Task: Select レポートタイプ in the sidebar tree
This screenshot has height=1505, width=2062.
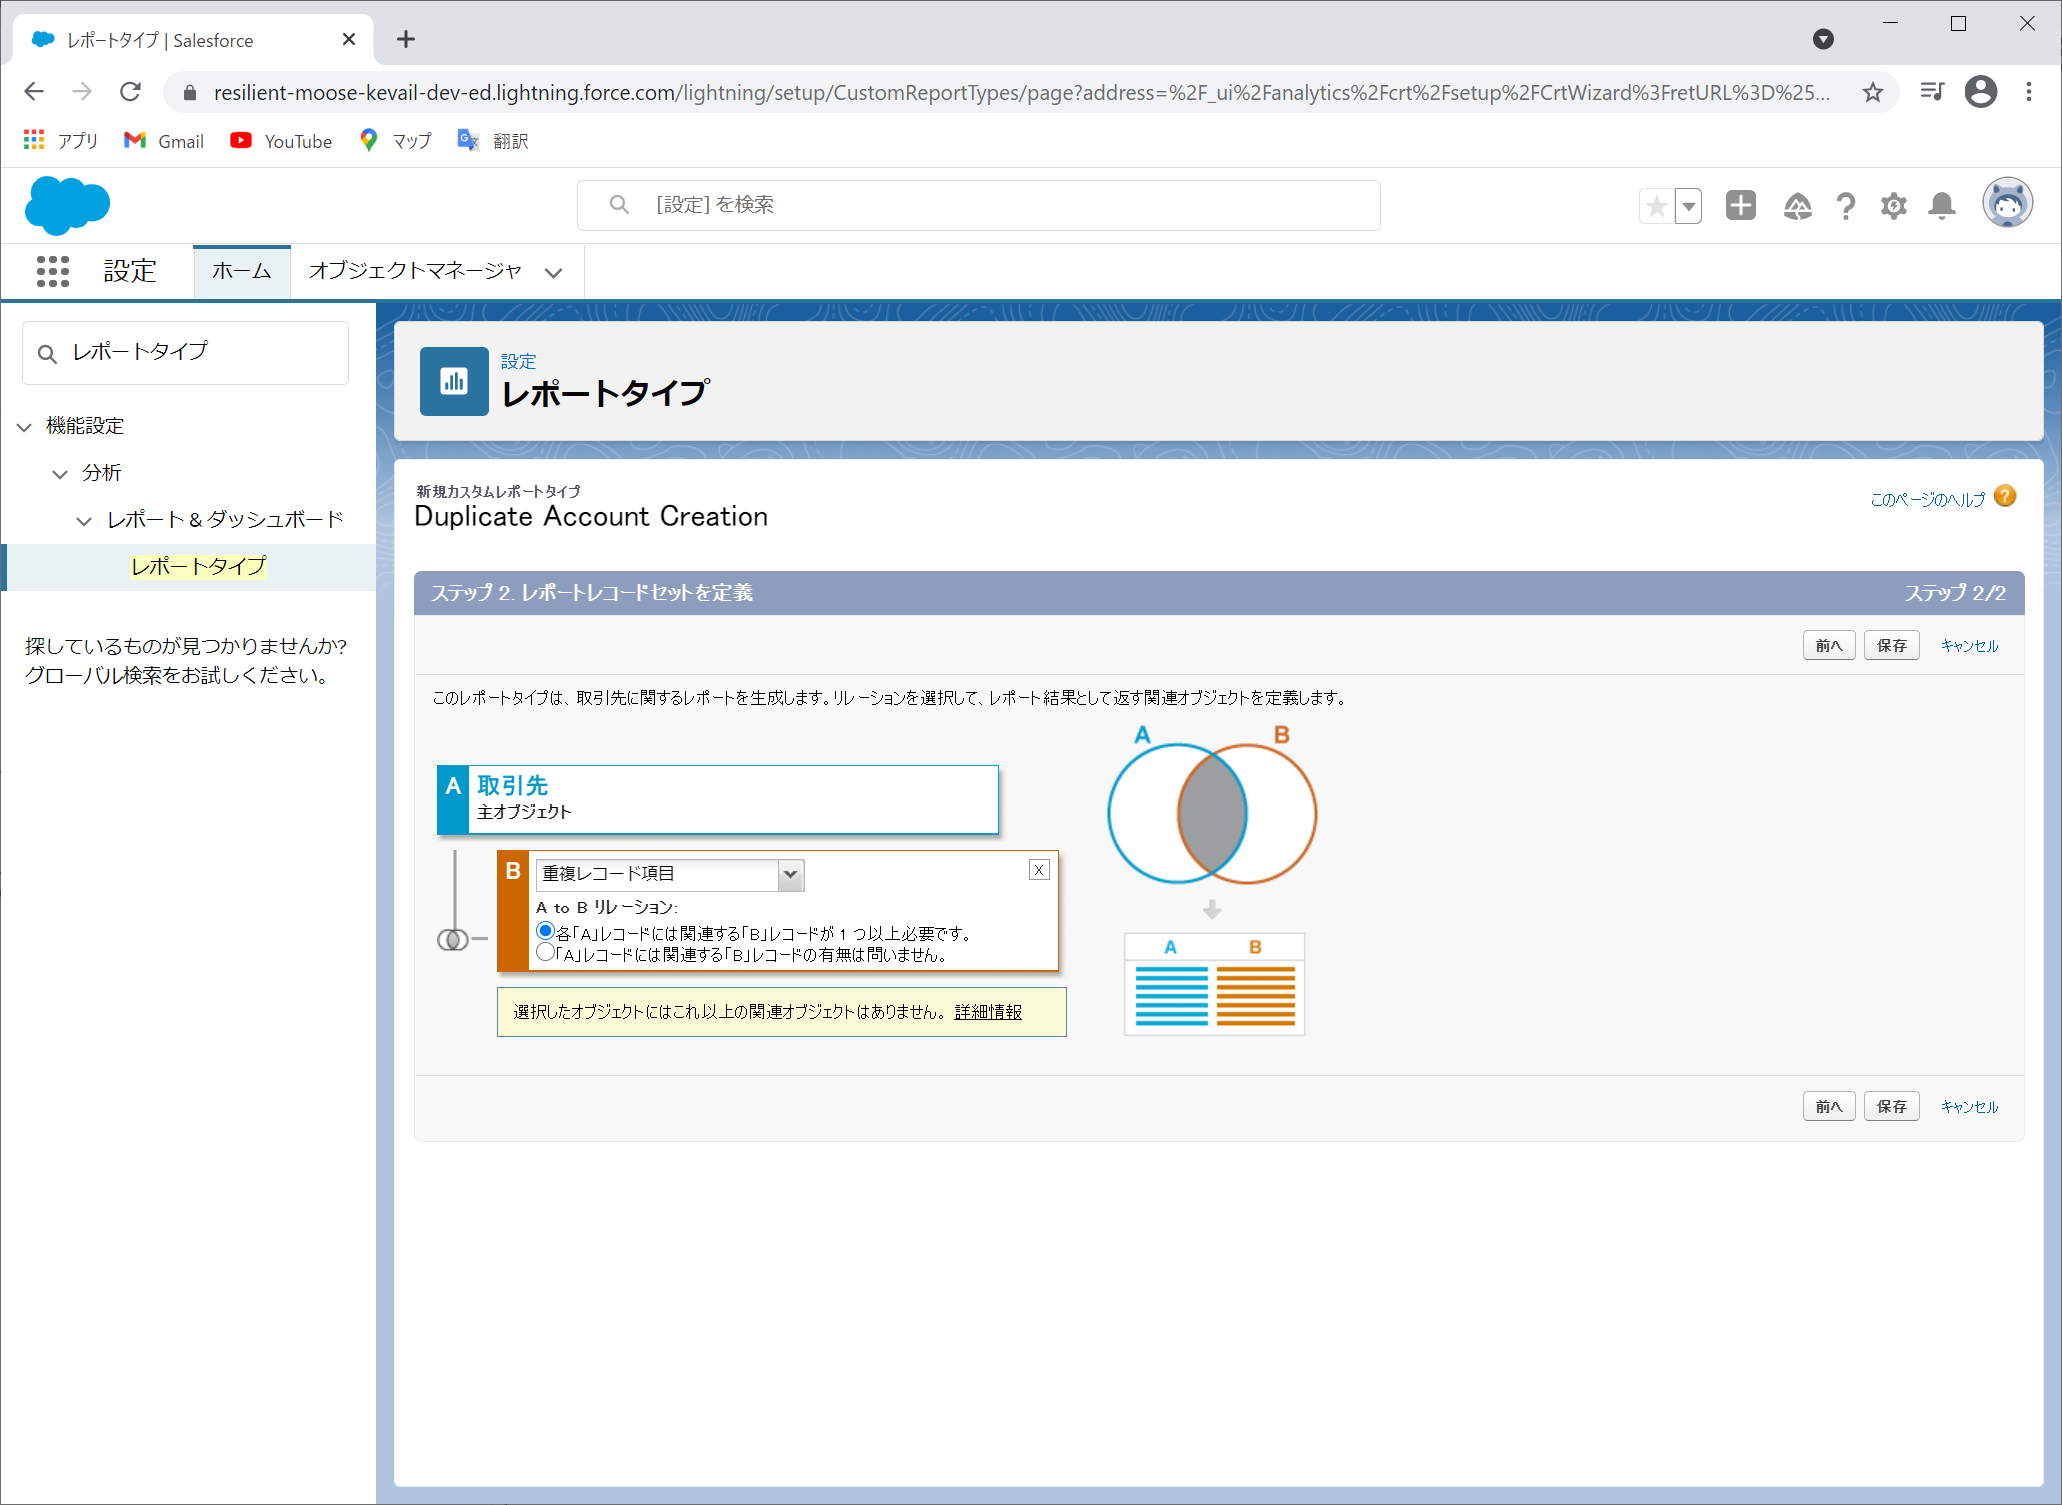Action: tap(198, 566)
